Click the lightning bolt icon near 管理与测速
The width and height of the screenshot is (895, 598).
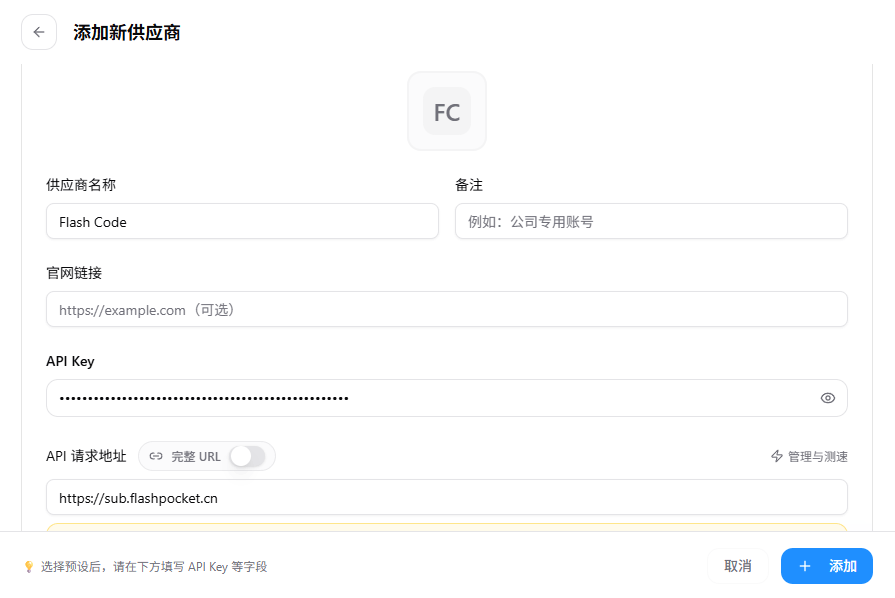[x=777, y=456]
